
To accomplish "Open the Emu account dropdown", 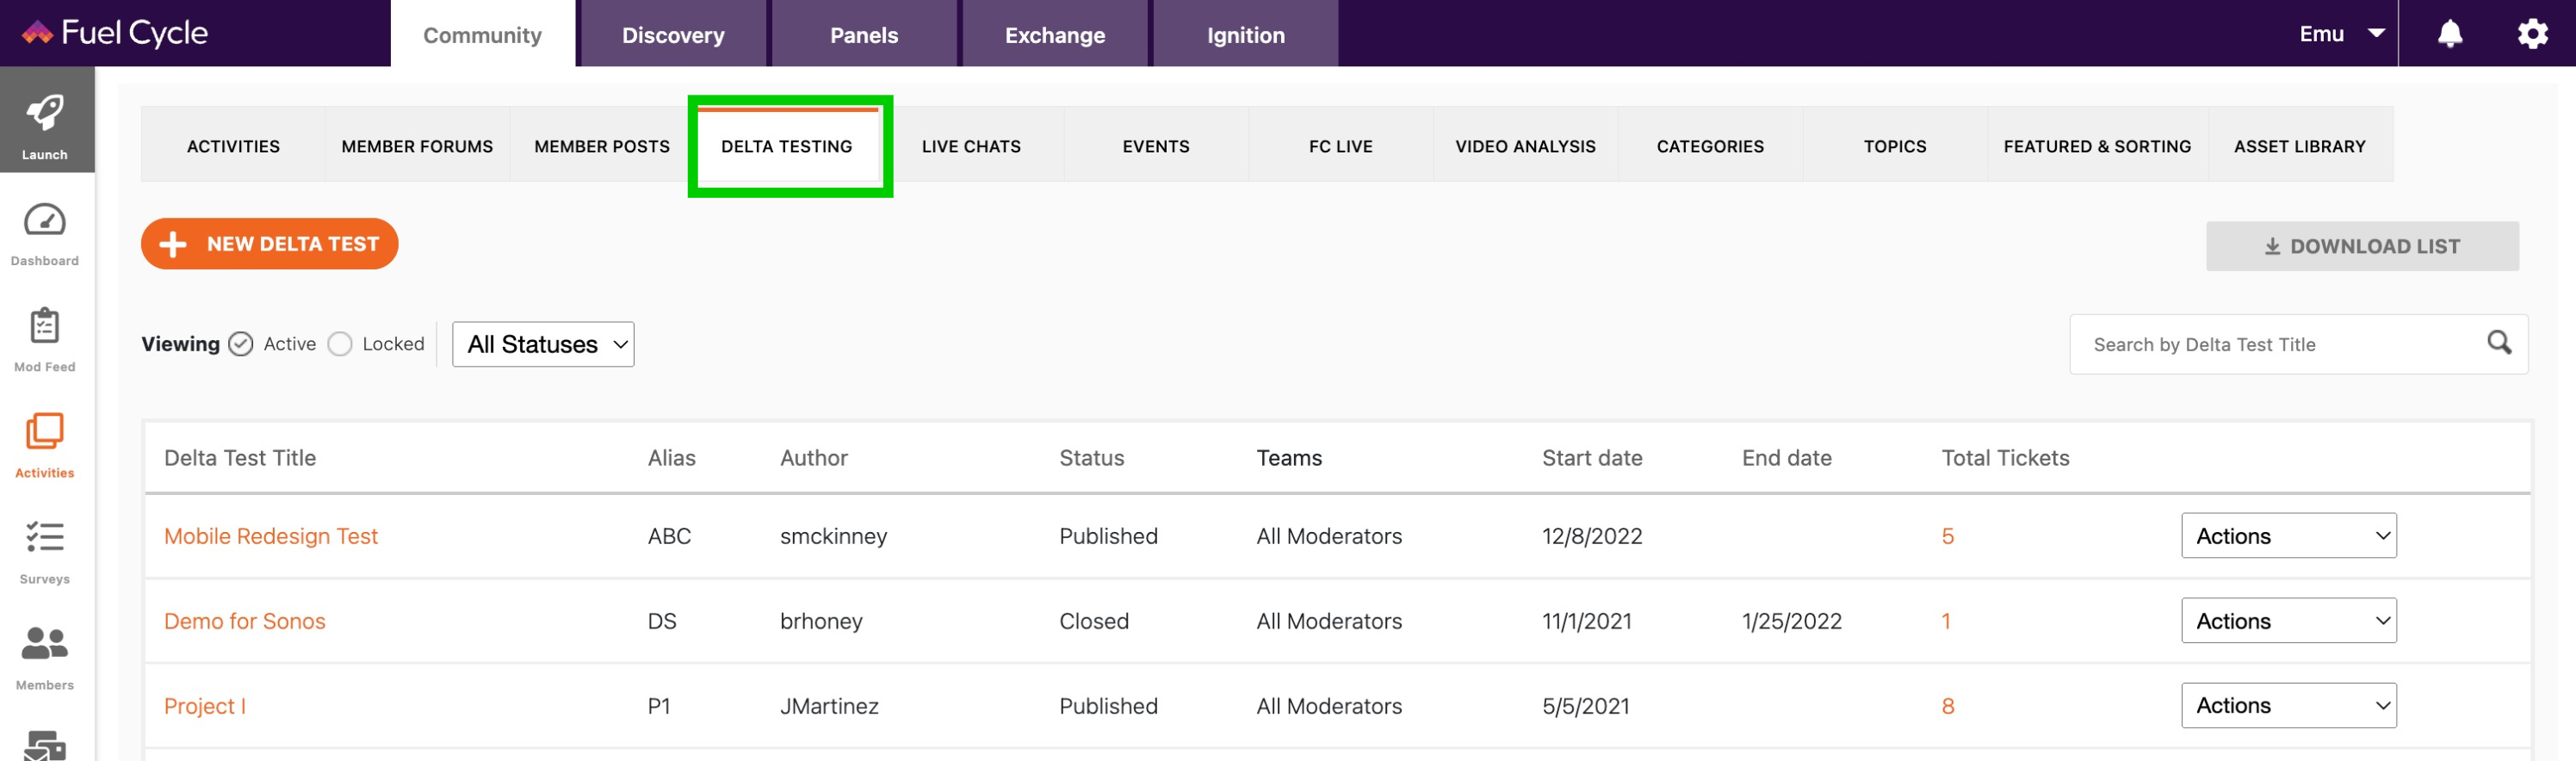I will (x=2341, y=34).
